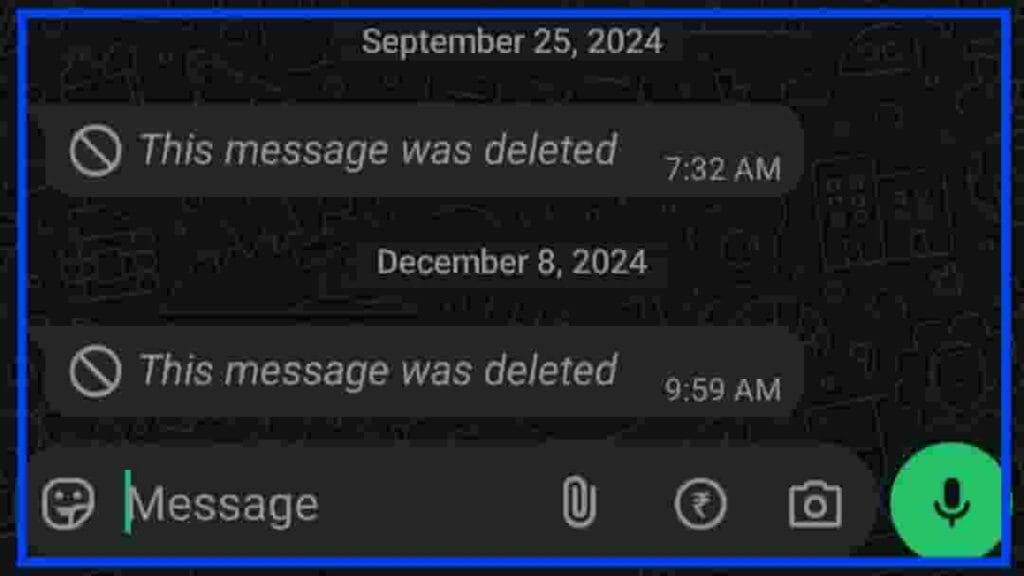The width and height of the screenshot is (1024, 576).
Task: Select deleted message text sent at 9:59 AM
Action: point(378,371)
